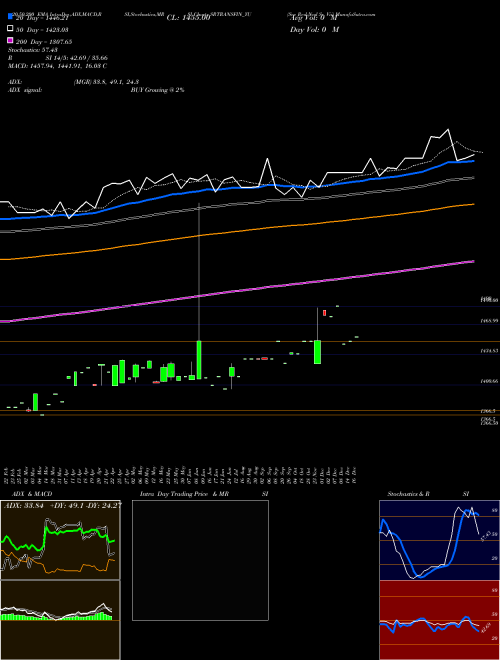This screenshot has height=660, width=500.
Task: Click the 1463.99 price axis label
Action: coord(489,321)
